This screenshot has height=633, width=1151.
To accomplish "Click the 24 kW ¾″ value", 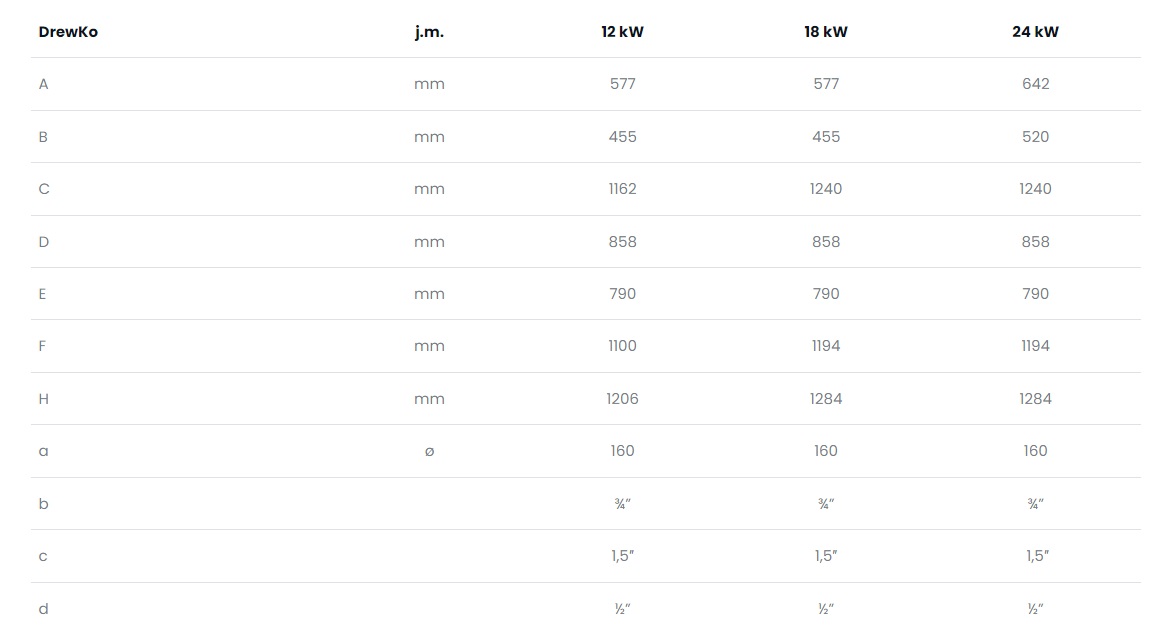I will (1035, 504).
